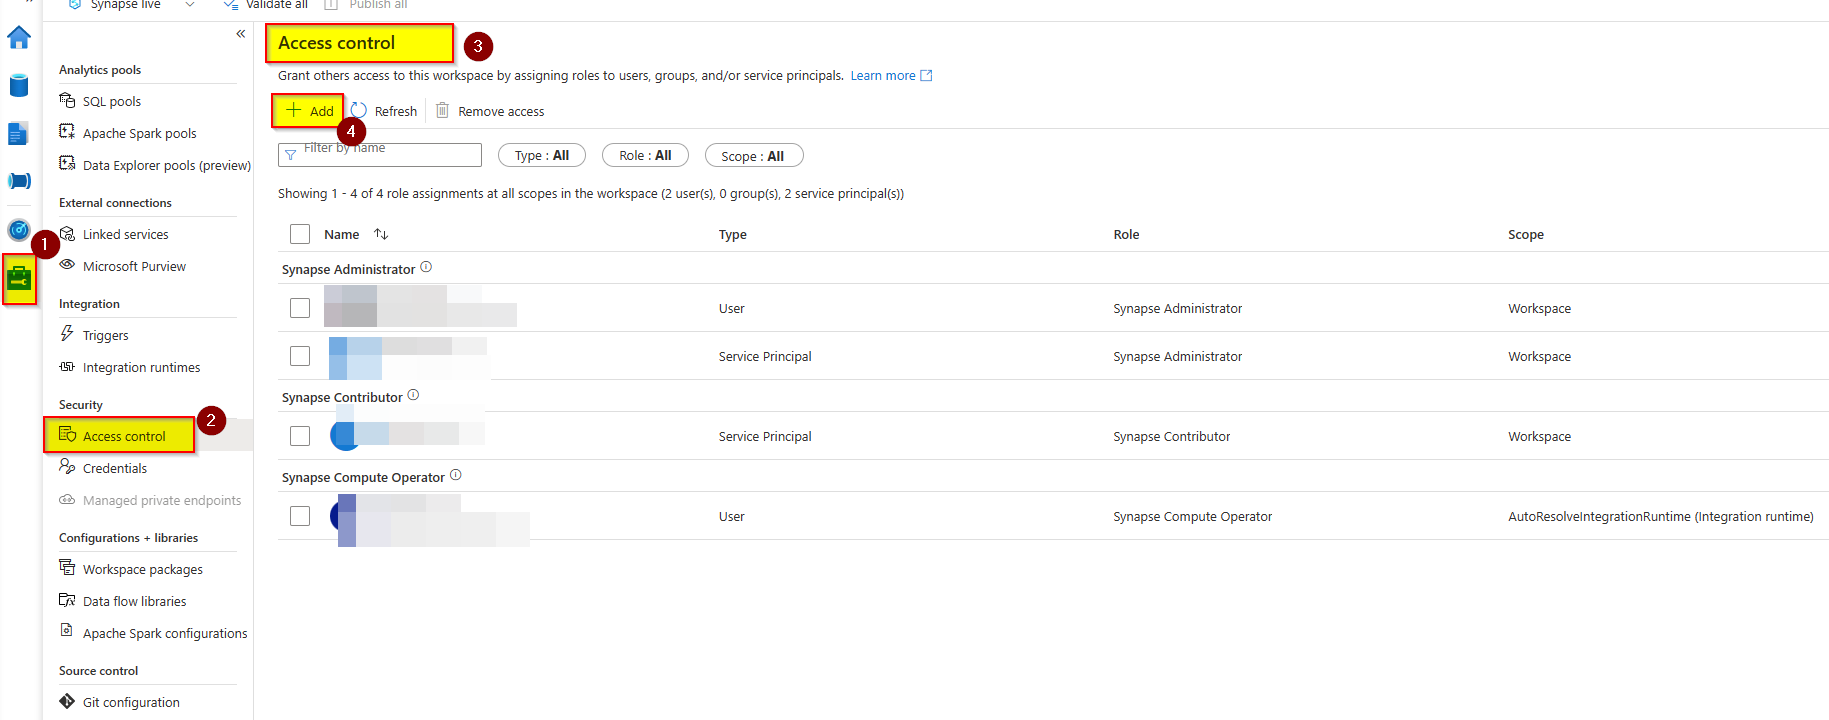This screenshot has width=1829, height=720.
Task: Open the Home hub icon
Action: tap(19, 38)
